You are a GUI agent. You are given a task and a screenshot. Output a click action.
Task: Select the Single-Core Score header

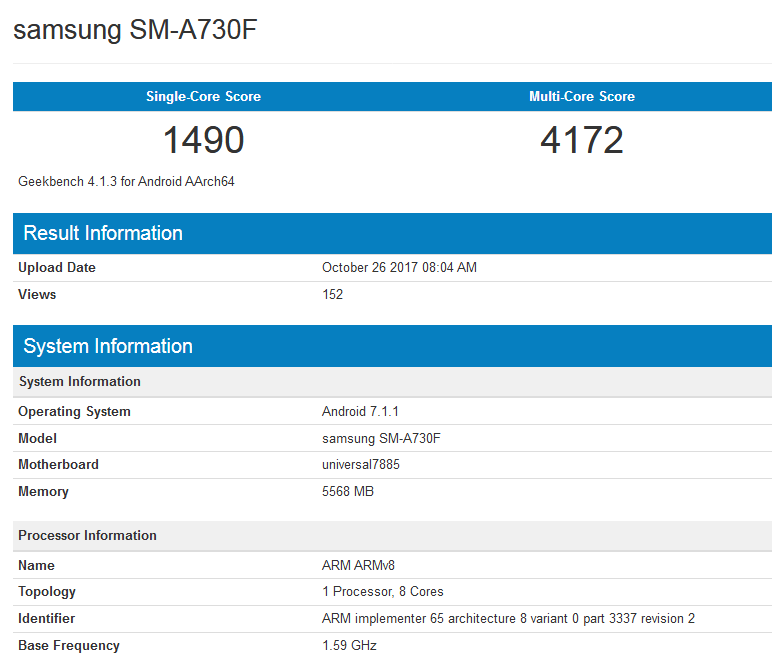click(x=203, y=96)
